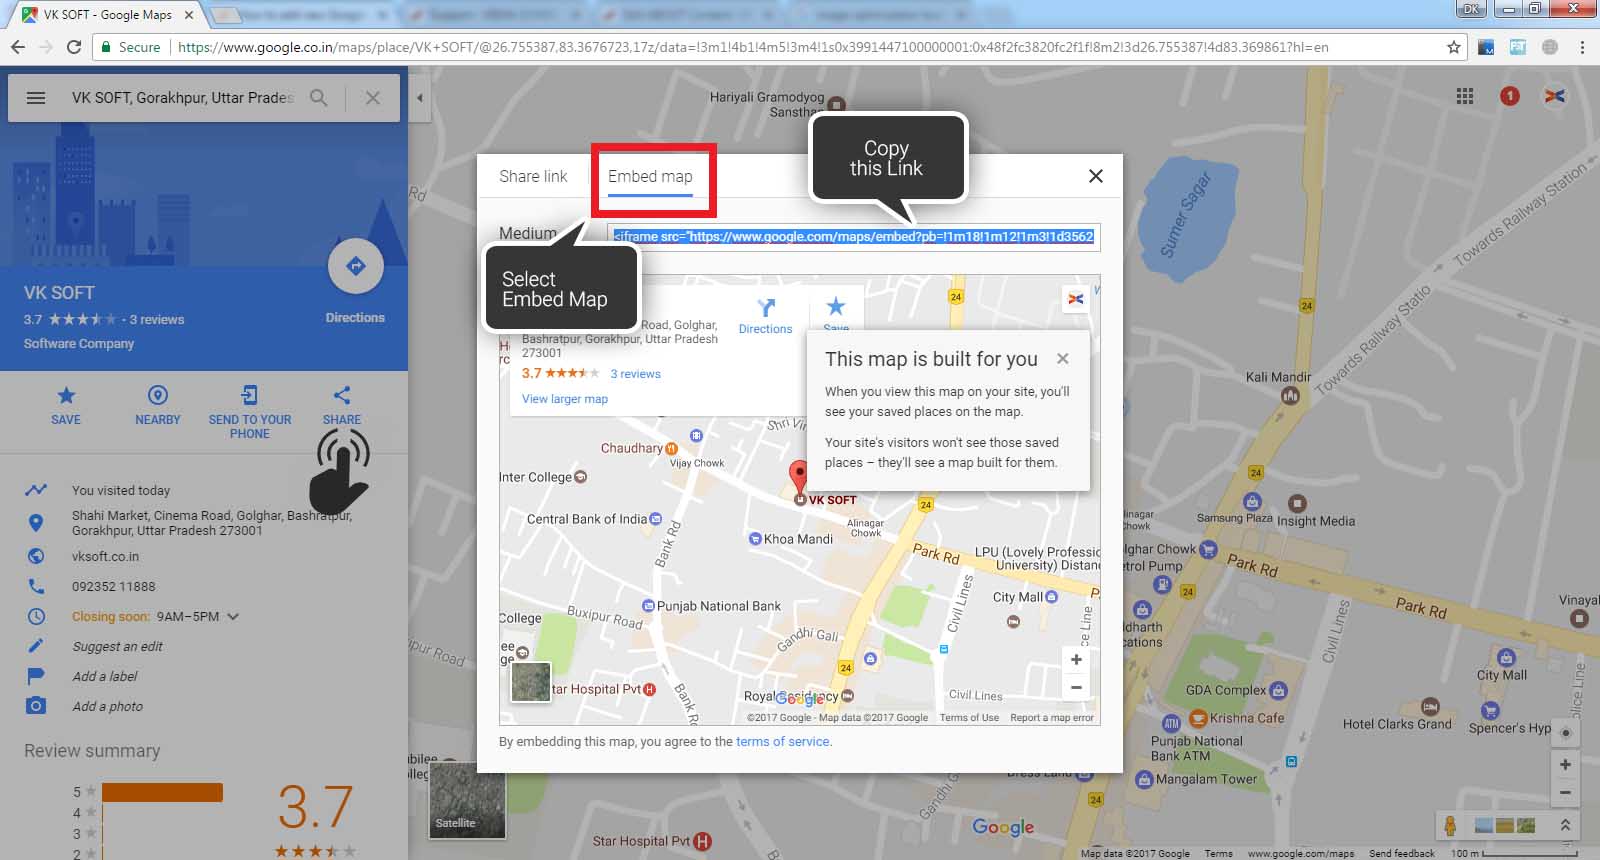1600x860 pixels.
Task: Select Add a label
Action: click(105, 676)
